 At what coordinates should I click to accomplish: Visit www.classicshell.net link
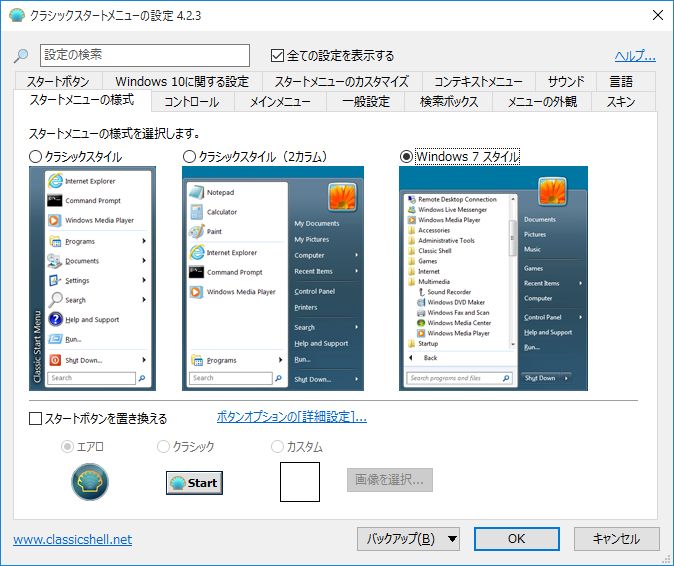pos(72,539)
